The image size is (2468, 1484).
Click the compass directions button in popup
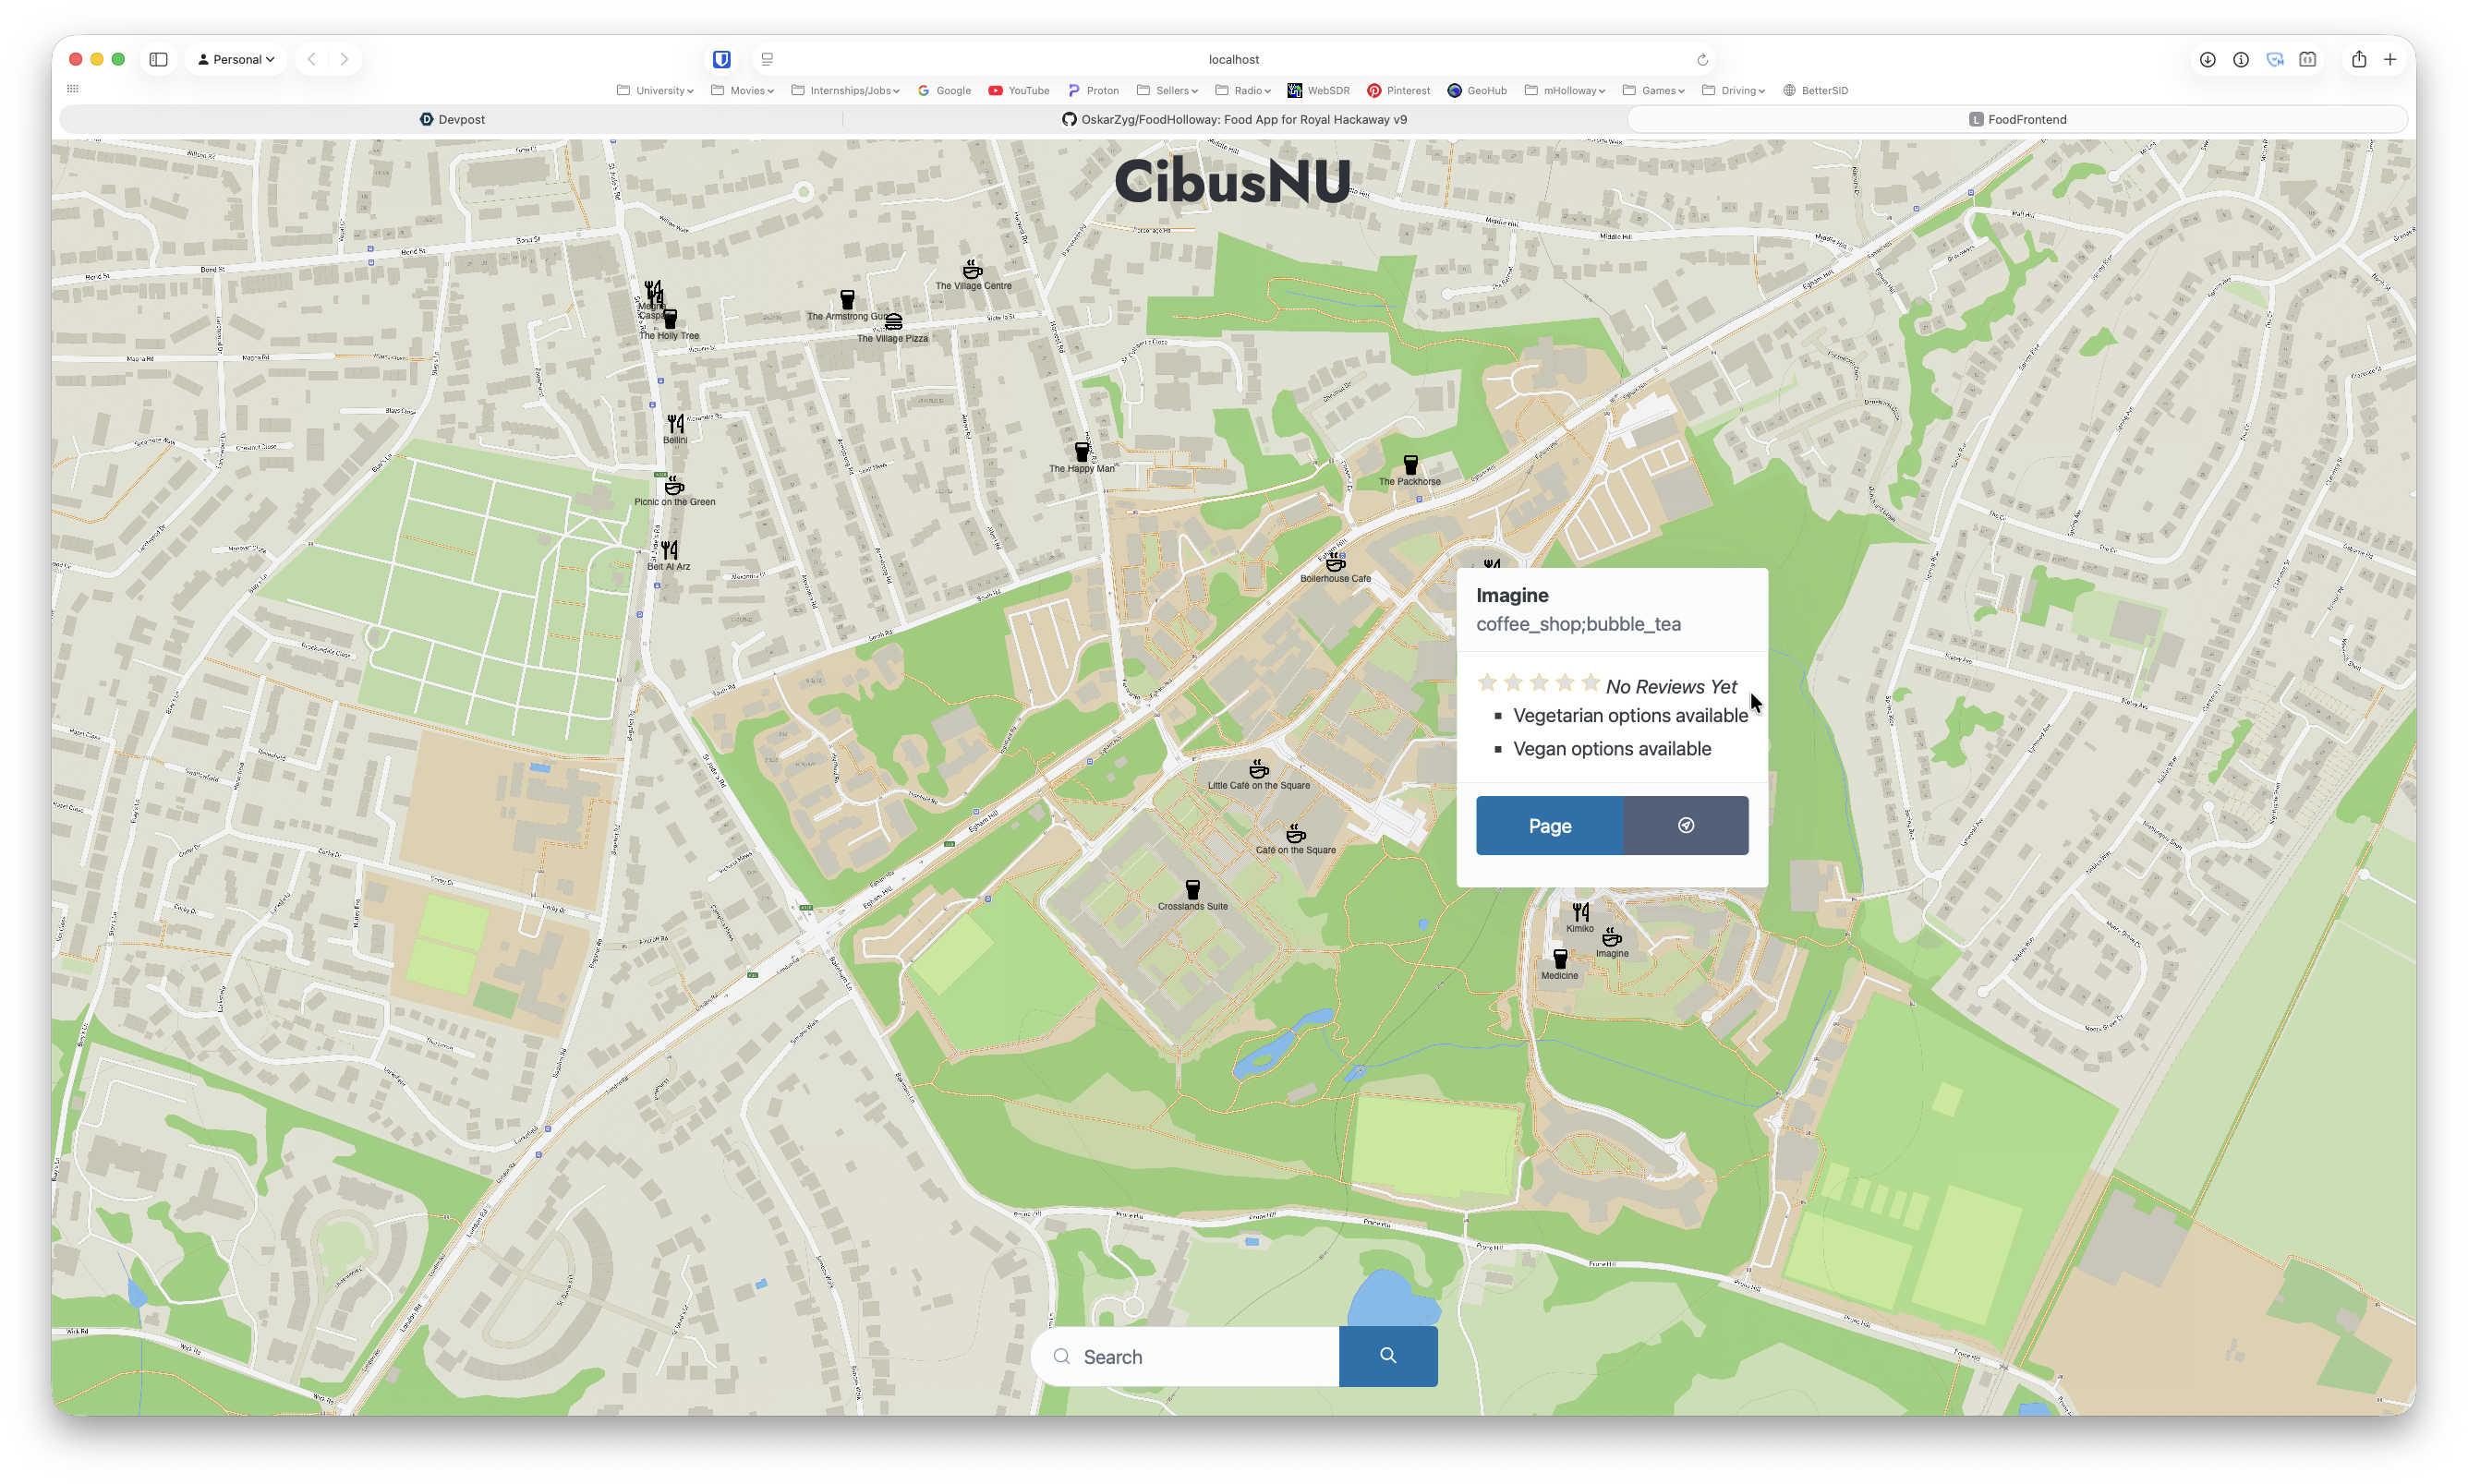1685,825
